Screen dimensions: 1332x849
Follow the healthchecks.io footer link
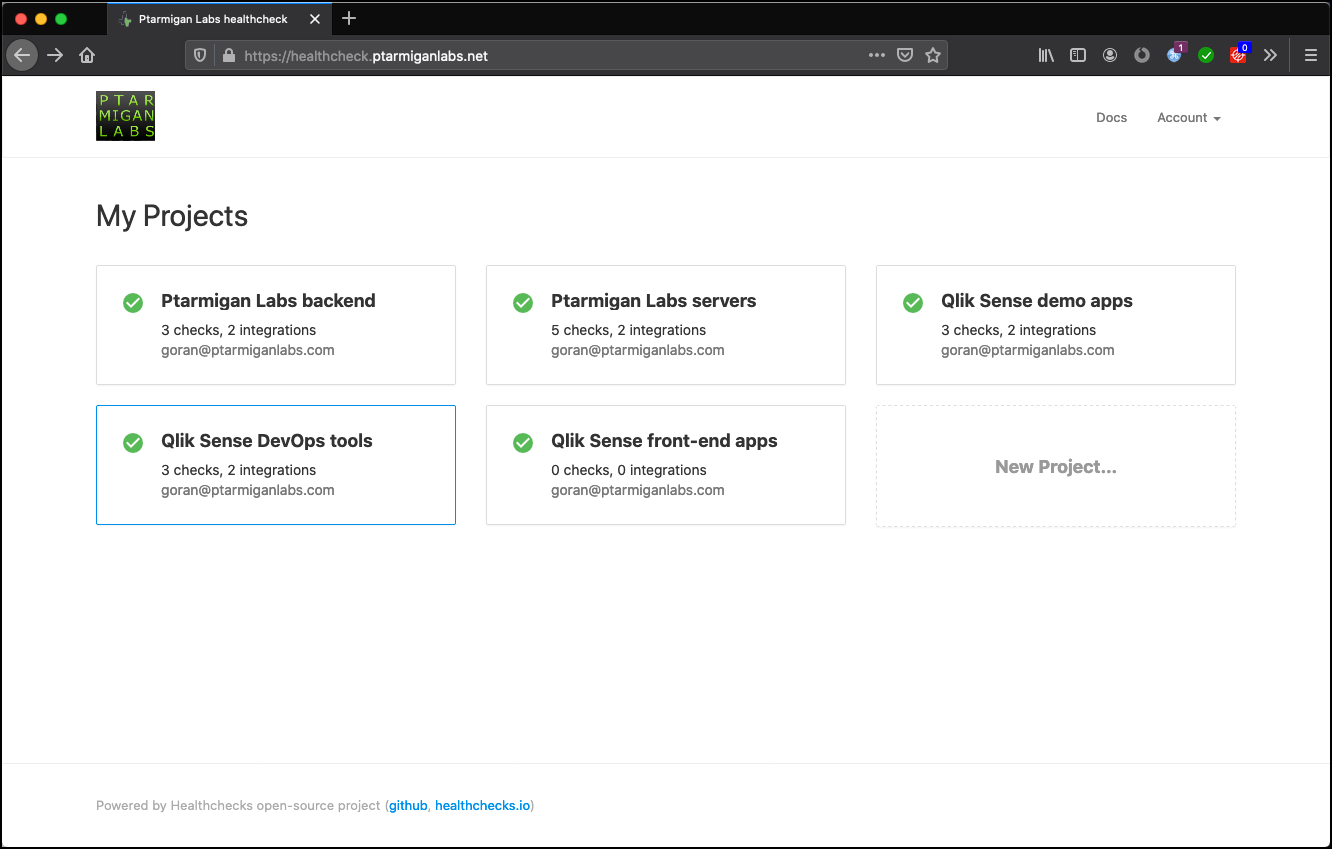pyautogui.click(x=483, y=805)
